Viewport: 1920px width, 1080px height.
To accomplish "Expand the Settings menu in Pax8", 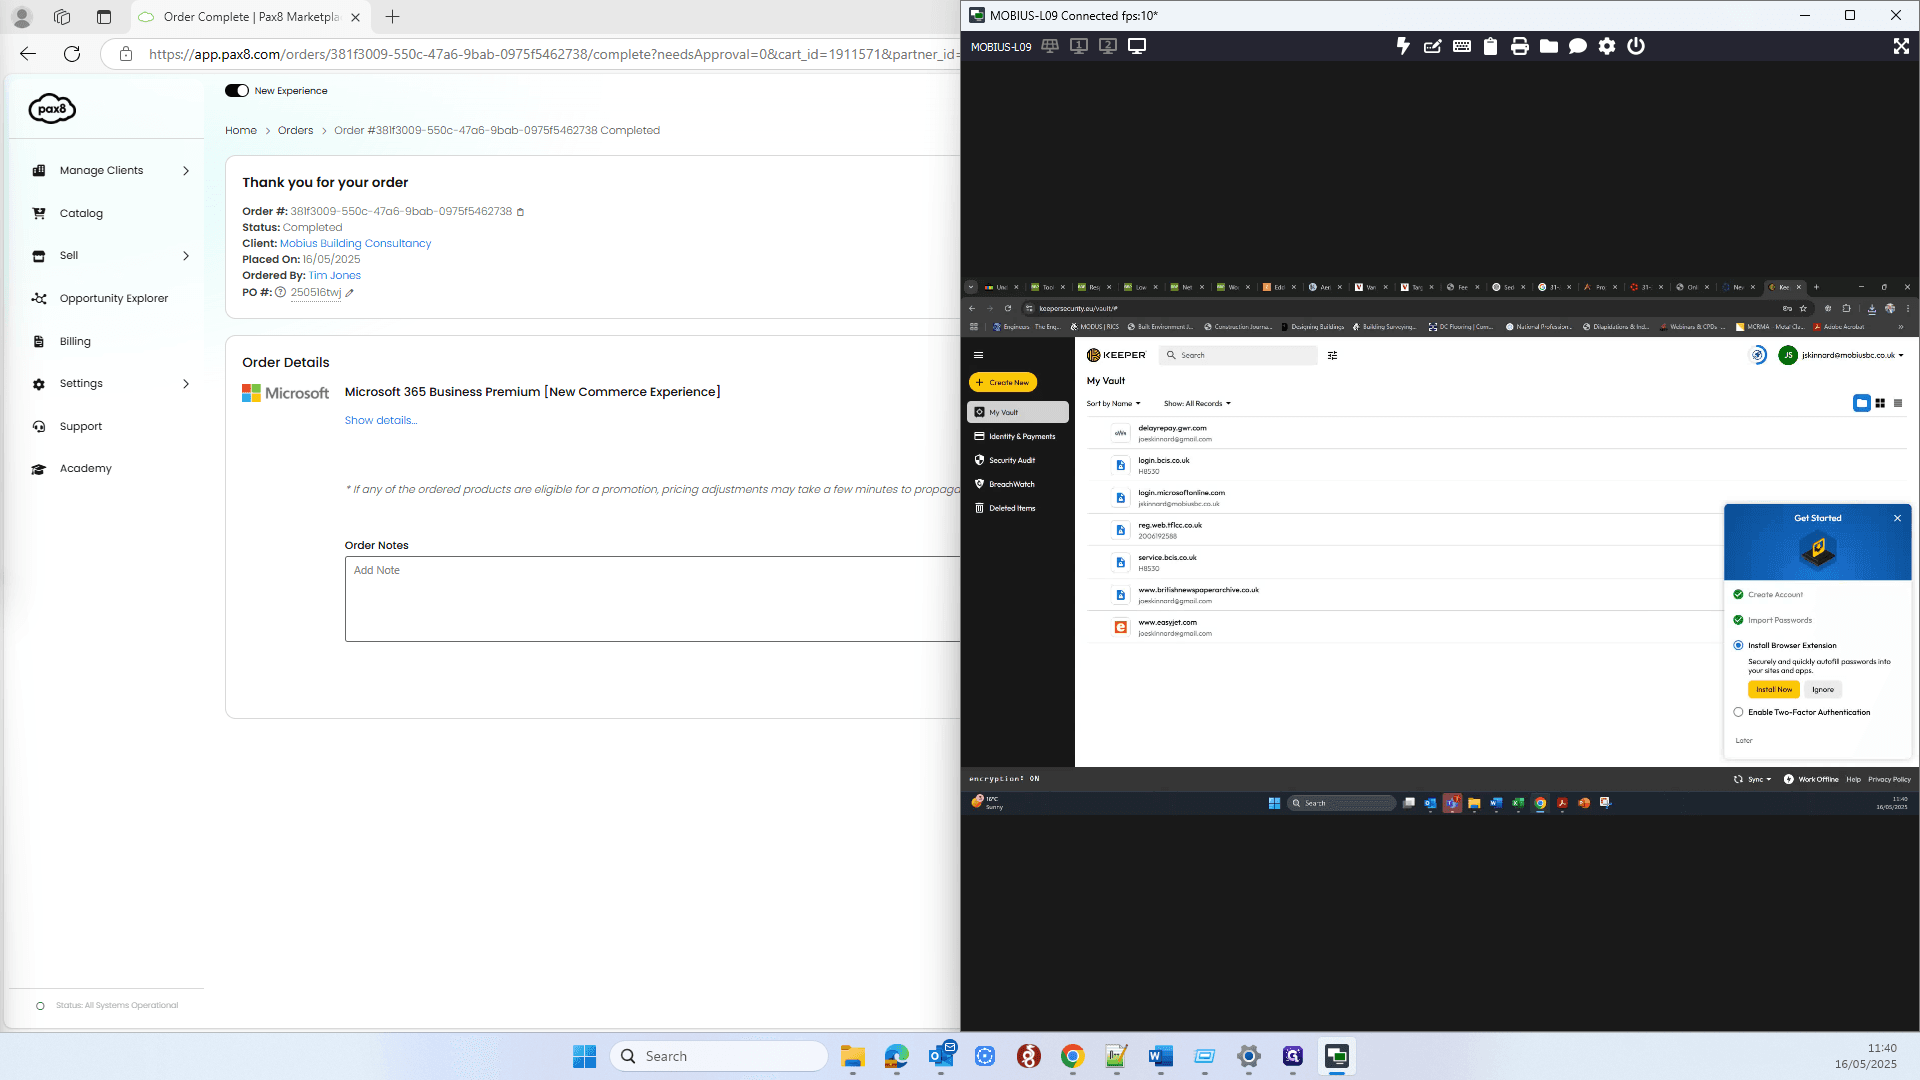I will [x=110, y=384].
